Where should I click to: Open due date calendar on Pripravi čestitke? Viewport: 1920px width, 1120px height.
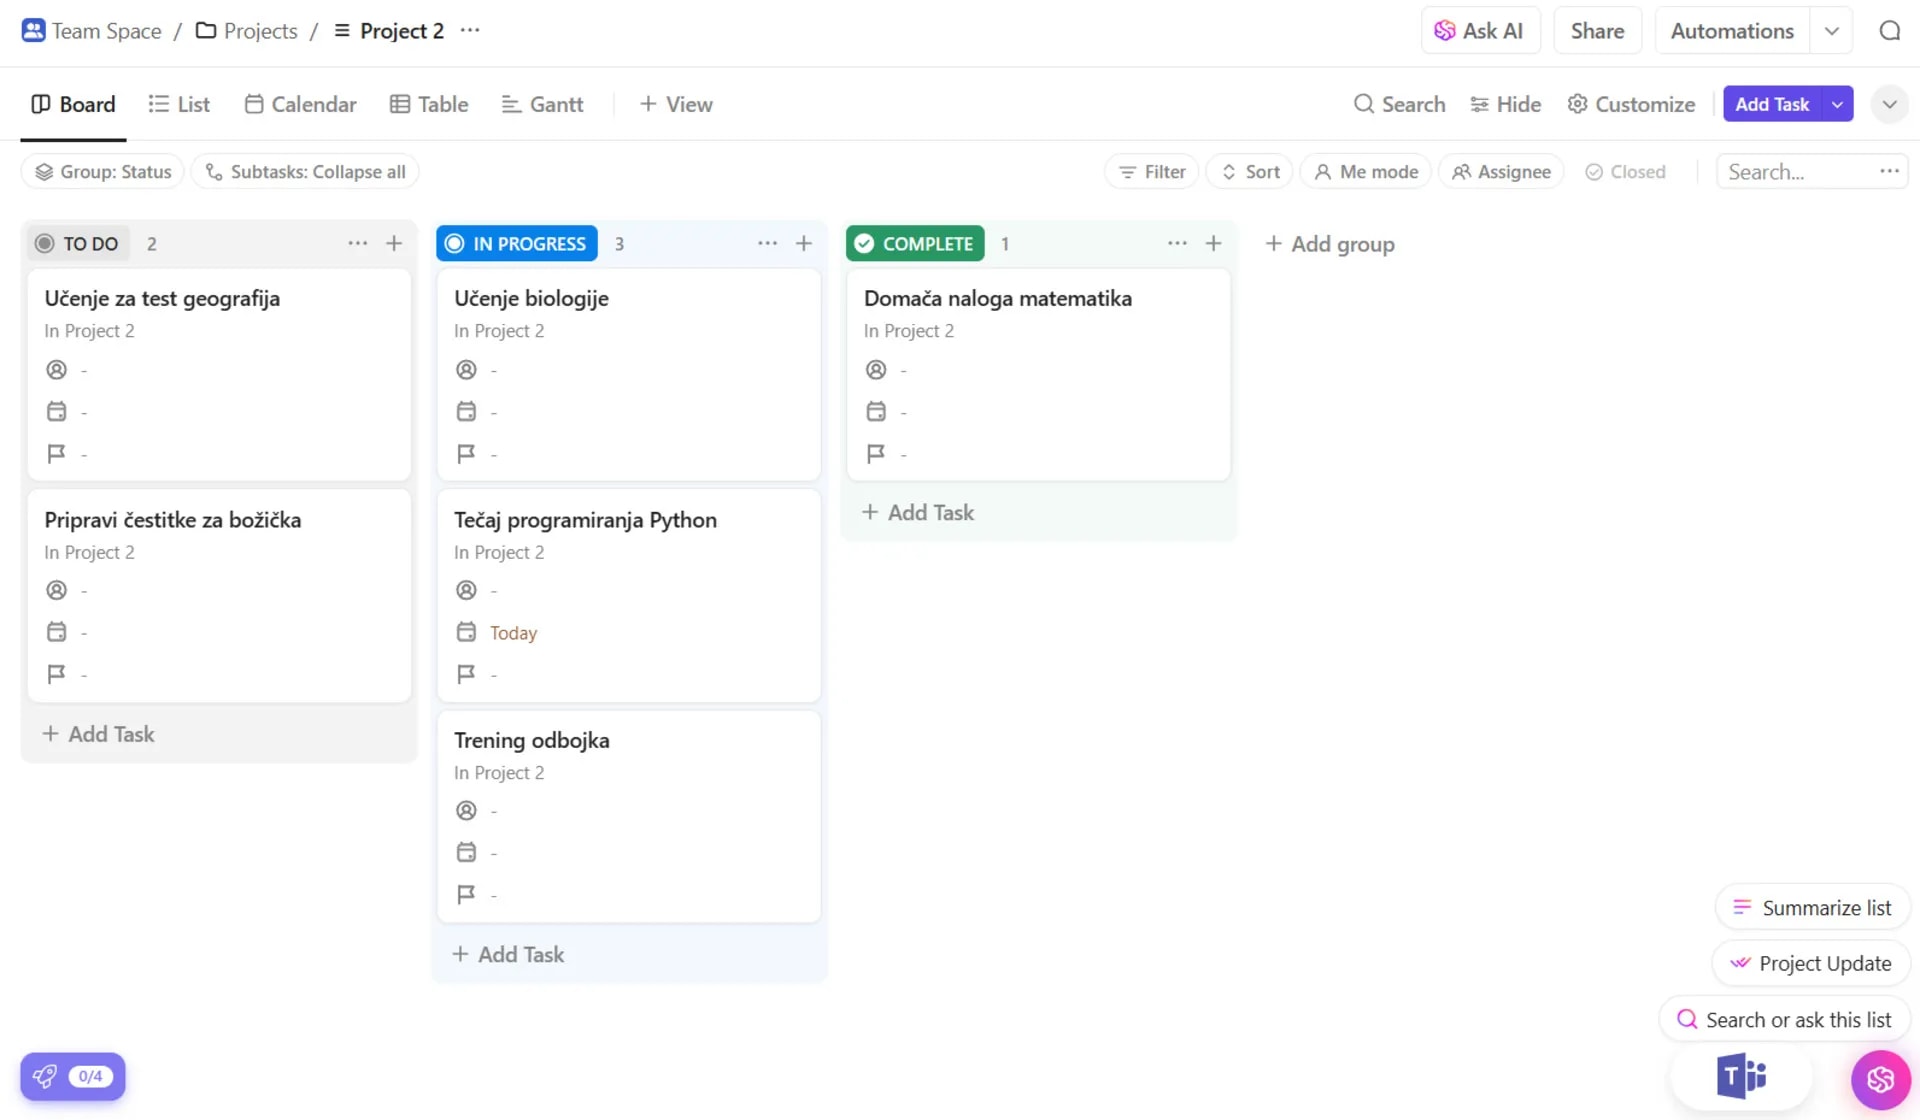(x=57, y=632)
